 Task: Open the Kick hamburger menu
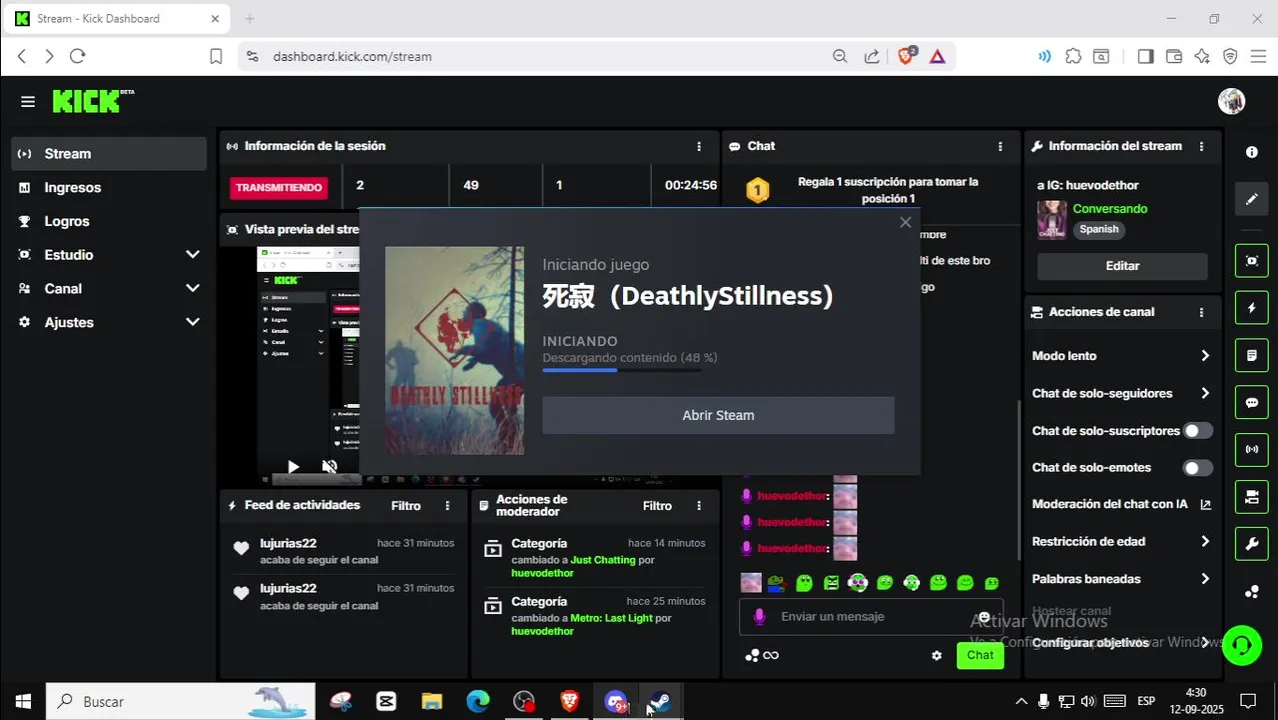click(x=28, y=101)
